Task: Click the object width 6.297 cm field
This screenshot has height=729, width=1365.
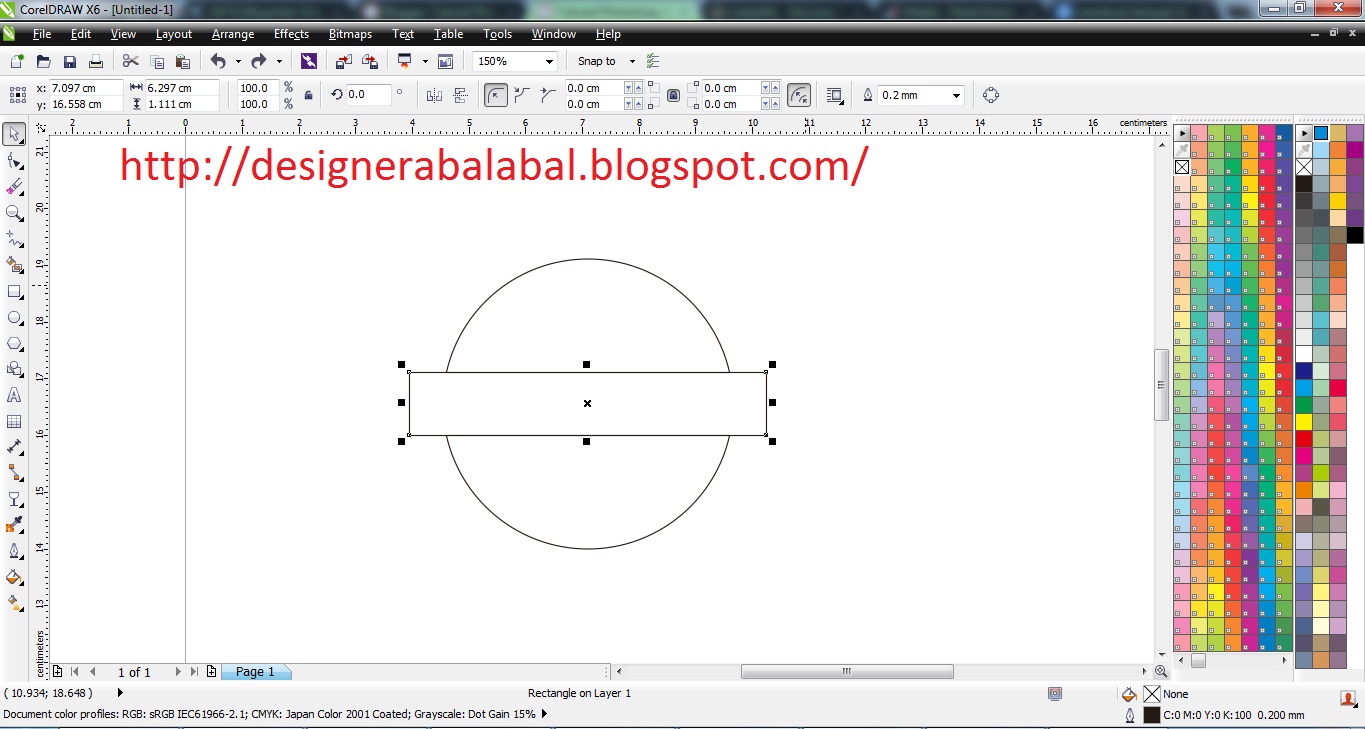Action: [181, 88]
